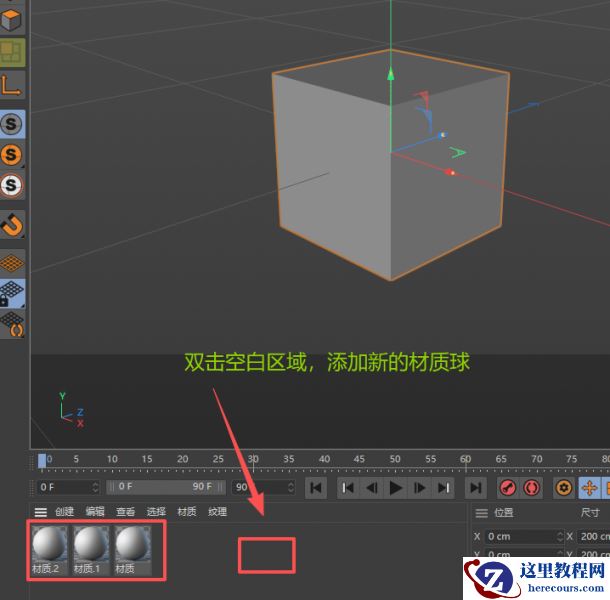Jump to frame 45 on the timeline ruler
This screenshot has height=600, width=610.
(x=359, y=460)
